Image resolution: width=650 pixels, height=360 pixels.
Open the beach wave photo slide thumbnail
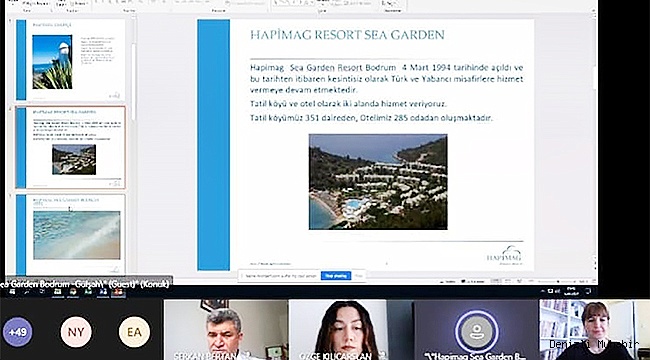[70, 235]
